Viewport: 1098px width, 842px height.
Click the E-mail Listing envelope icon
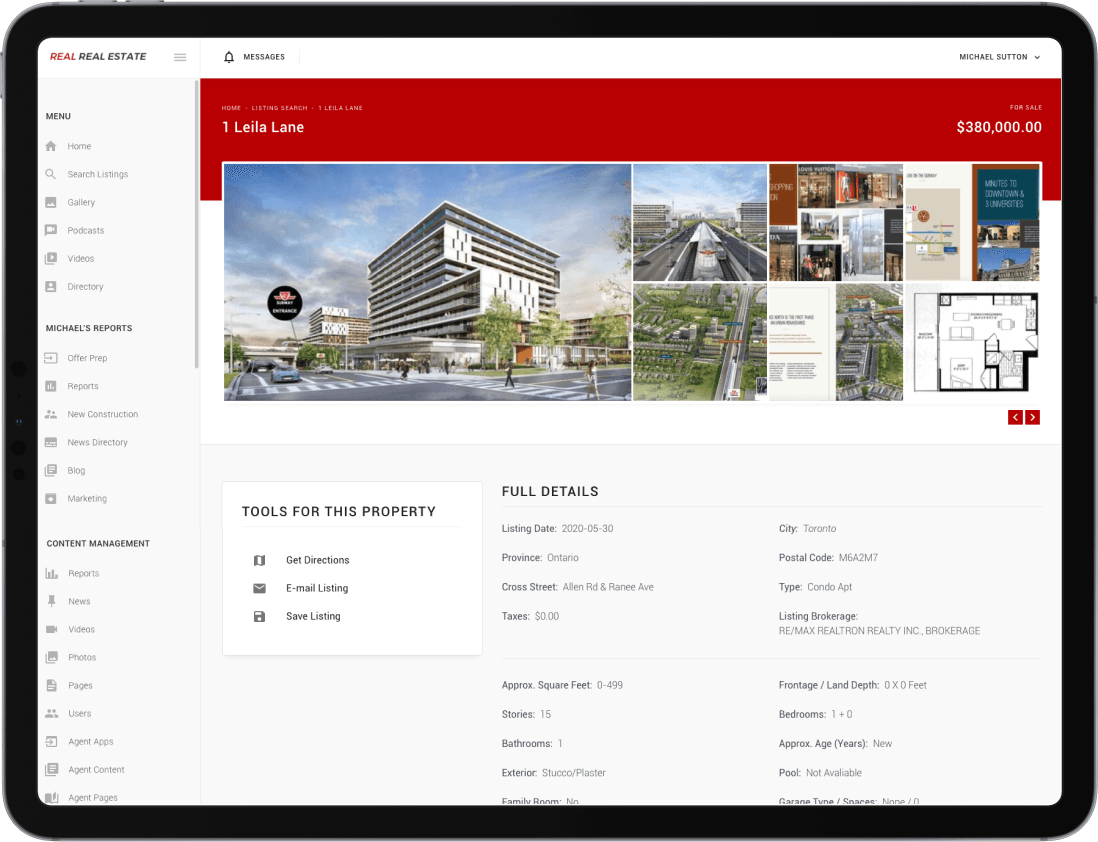[260, 588]
